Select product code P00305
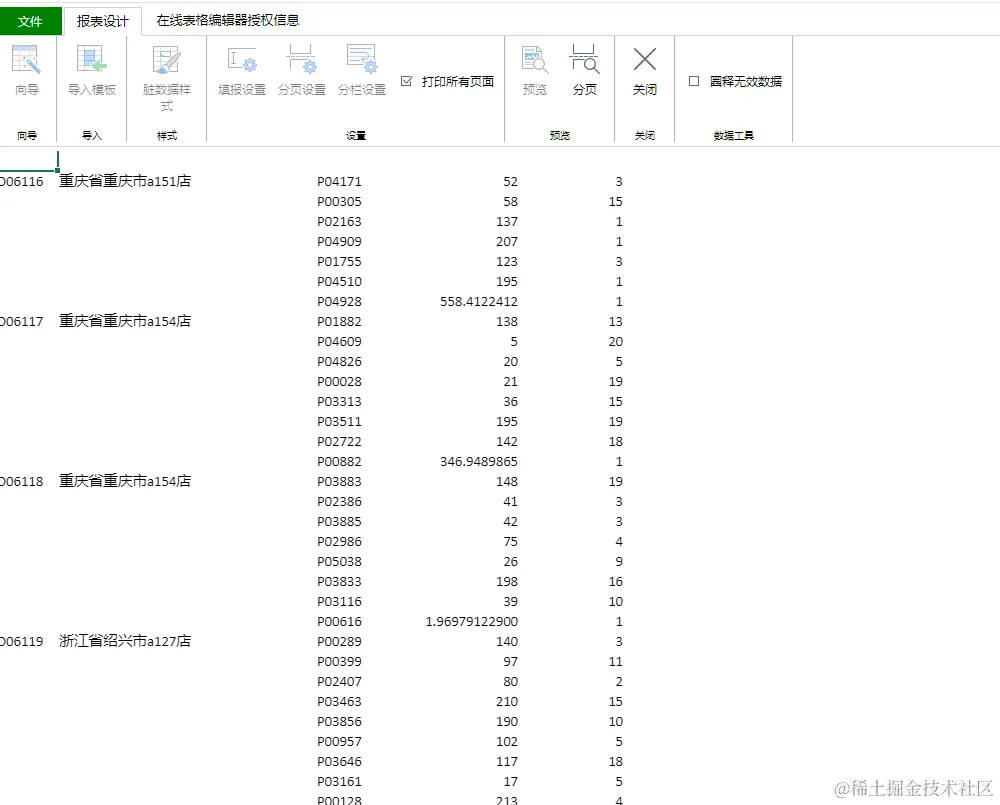The height and width of the screenshot is (805, 1000). coord(339,202)
